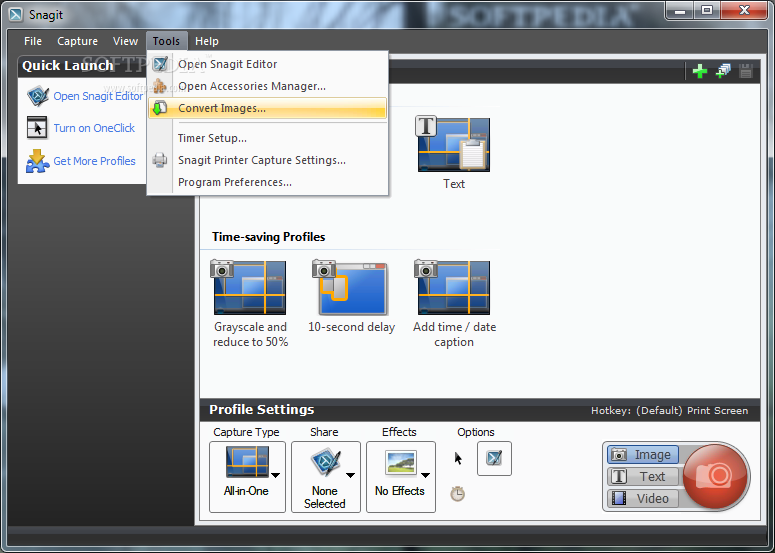This screenshot has height=553, width=775.
Task: Click the Snagit title bar app icon
Action: 16,15
